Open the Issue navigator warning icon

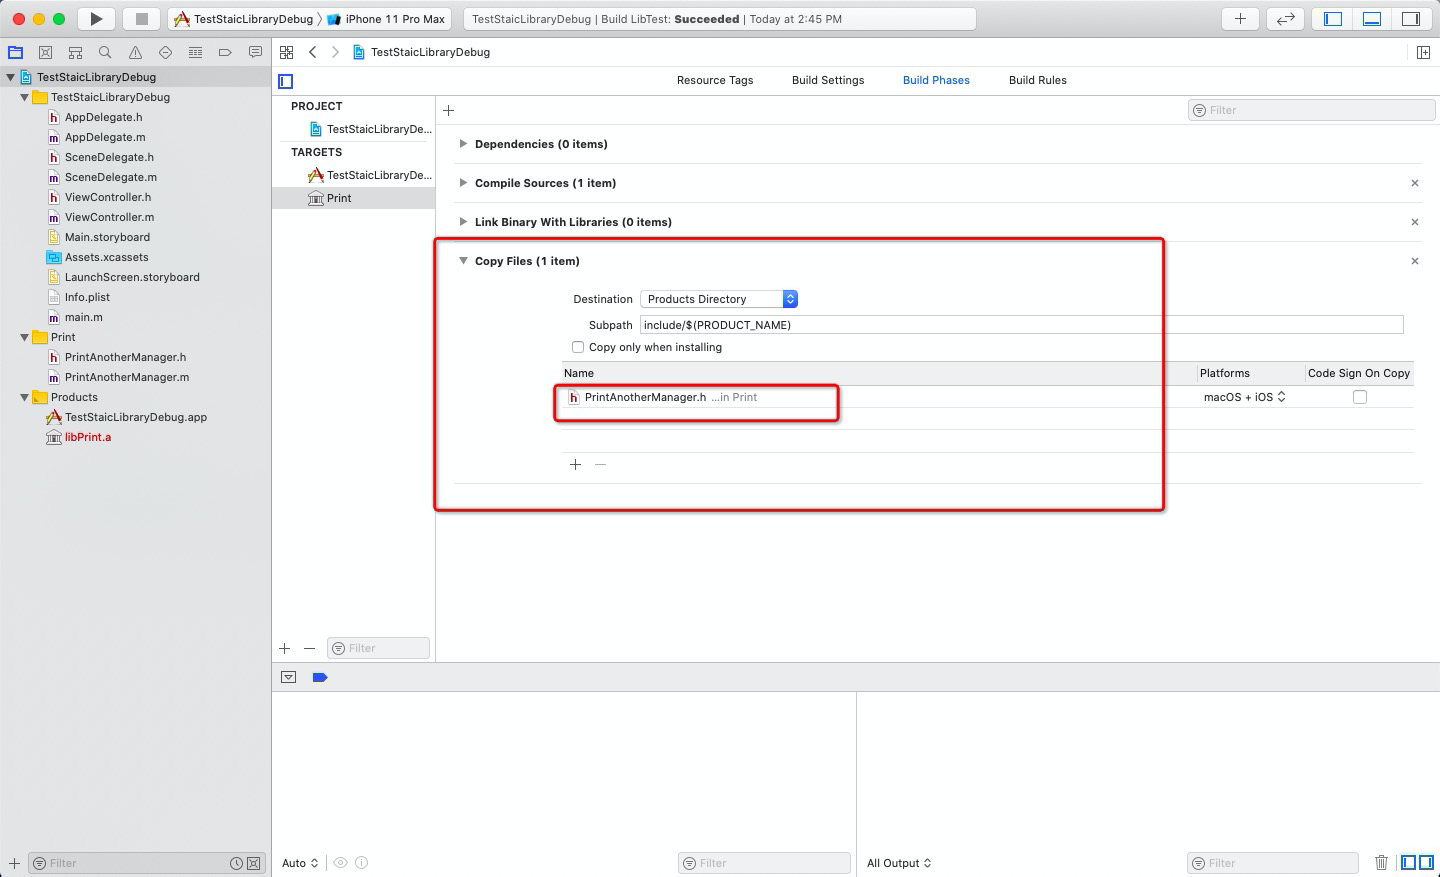point(135,52)
